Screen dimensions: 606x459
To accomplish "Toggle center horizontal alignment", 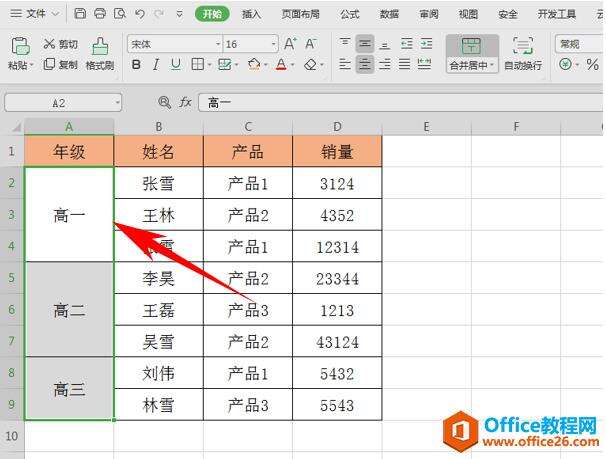I will tap(364, 64).
